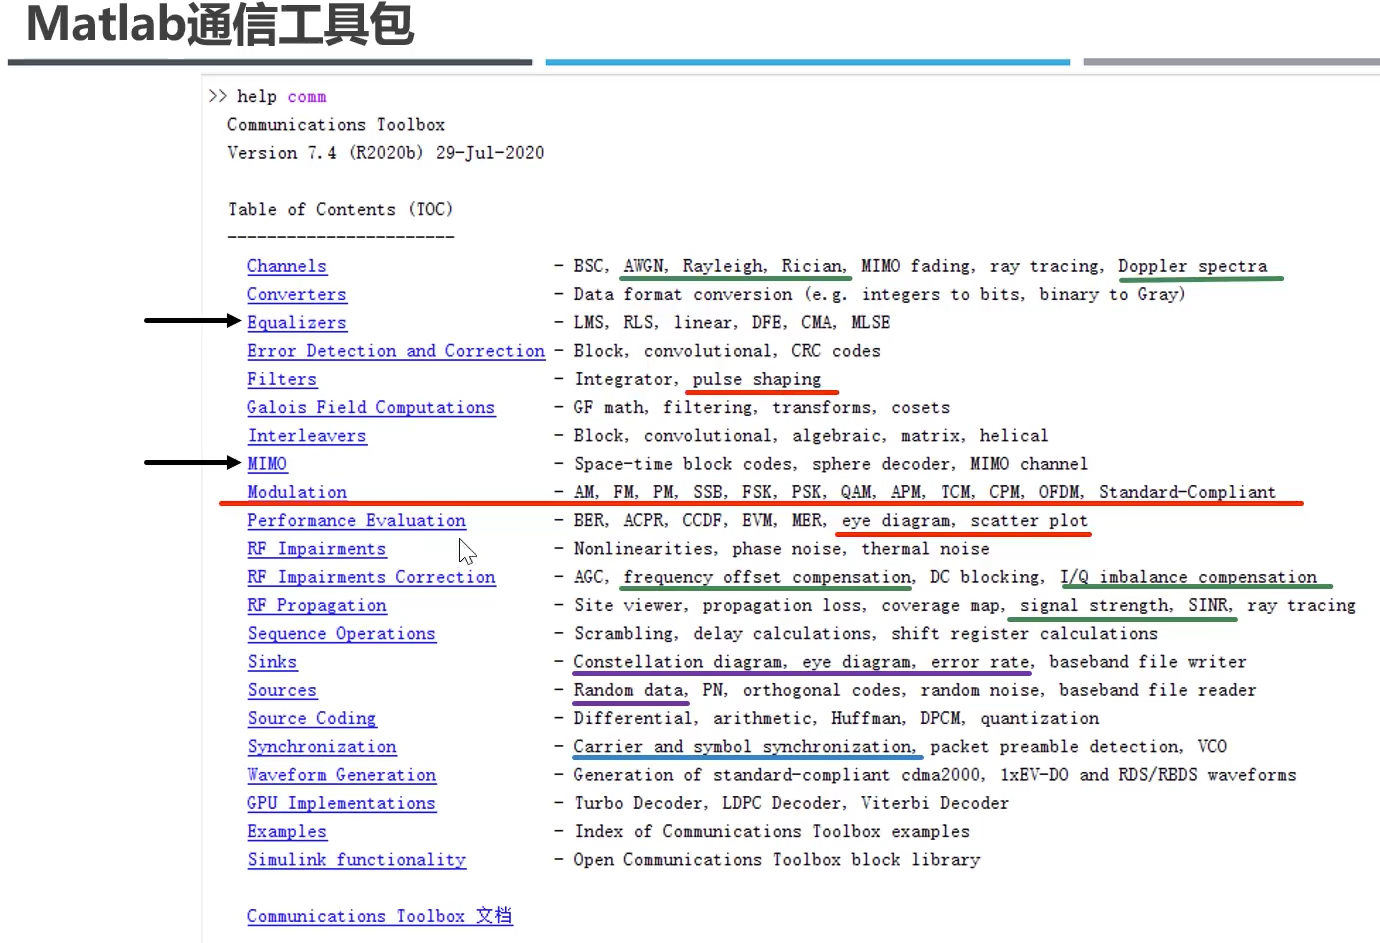Click 'frequency offset compensation' text
This screenshot has width=1380, height=943.
[x=768, y=577]
